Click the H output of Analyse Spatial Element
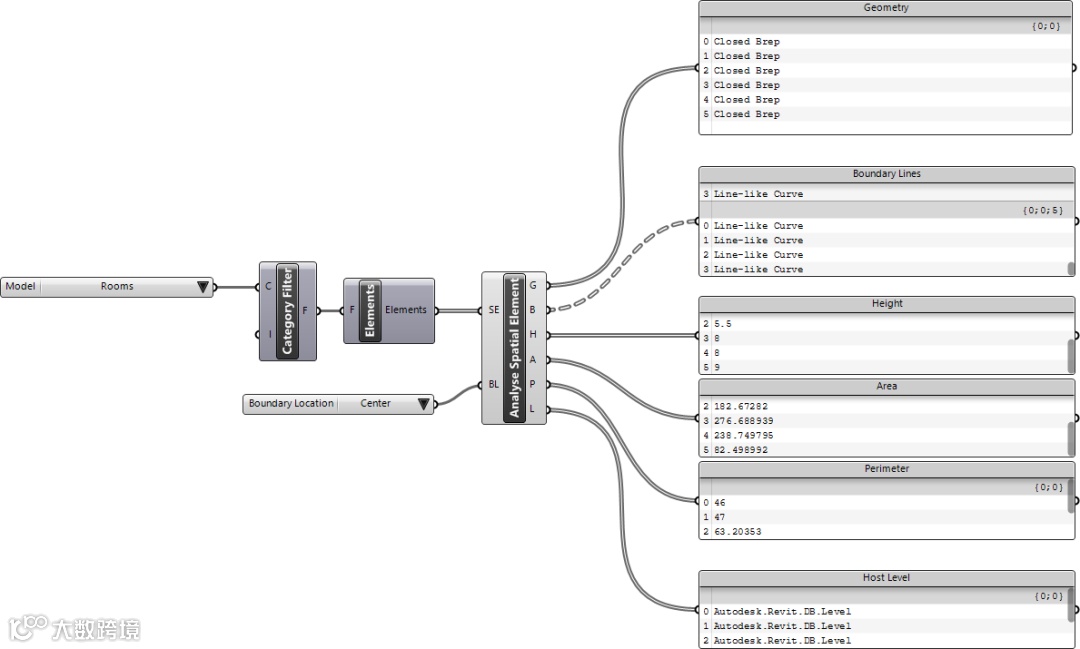1080x649 pixels. click(x=532, y=334)
